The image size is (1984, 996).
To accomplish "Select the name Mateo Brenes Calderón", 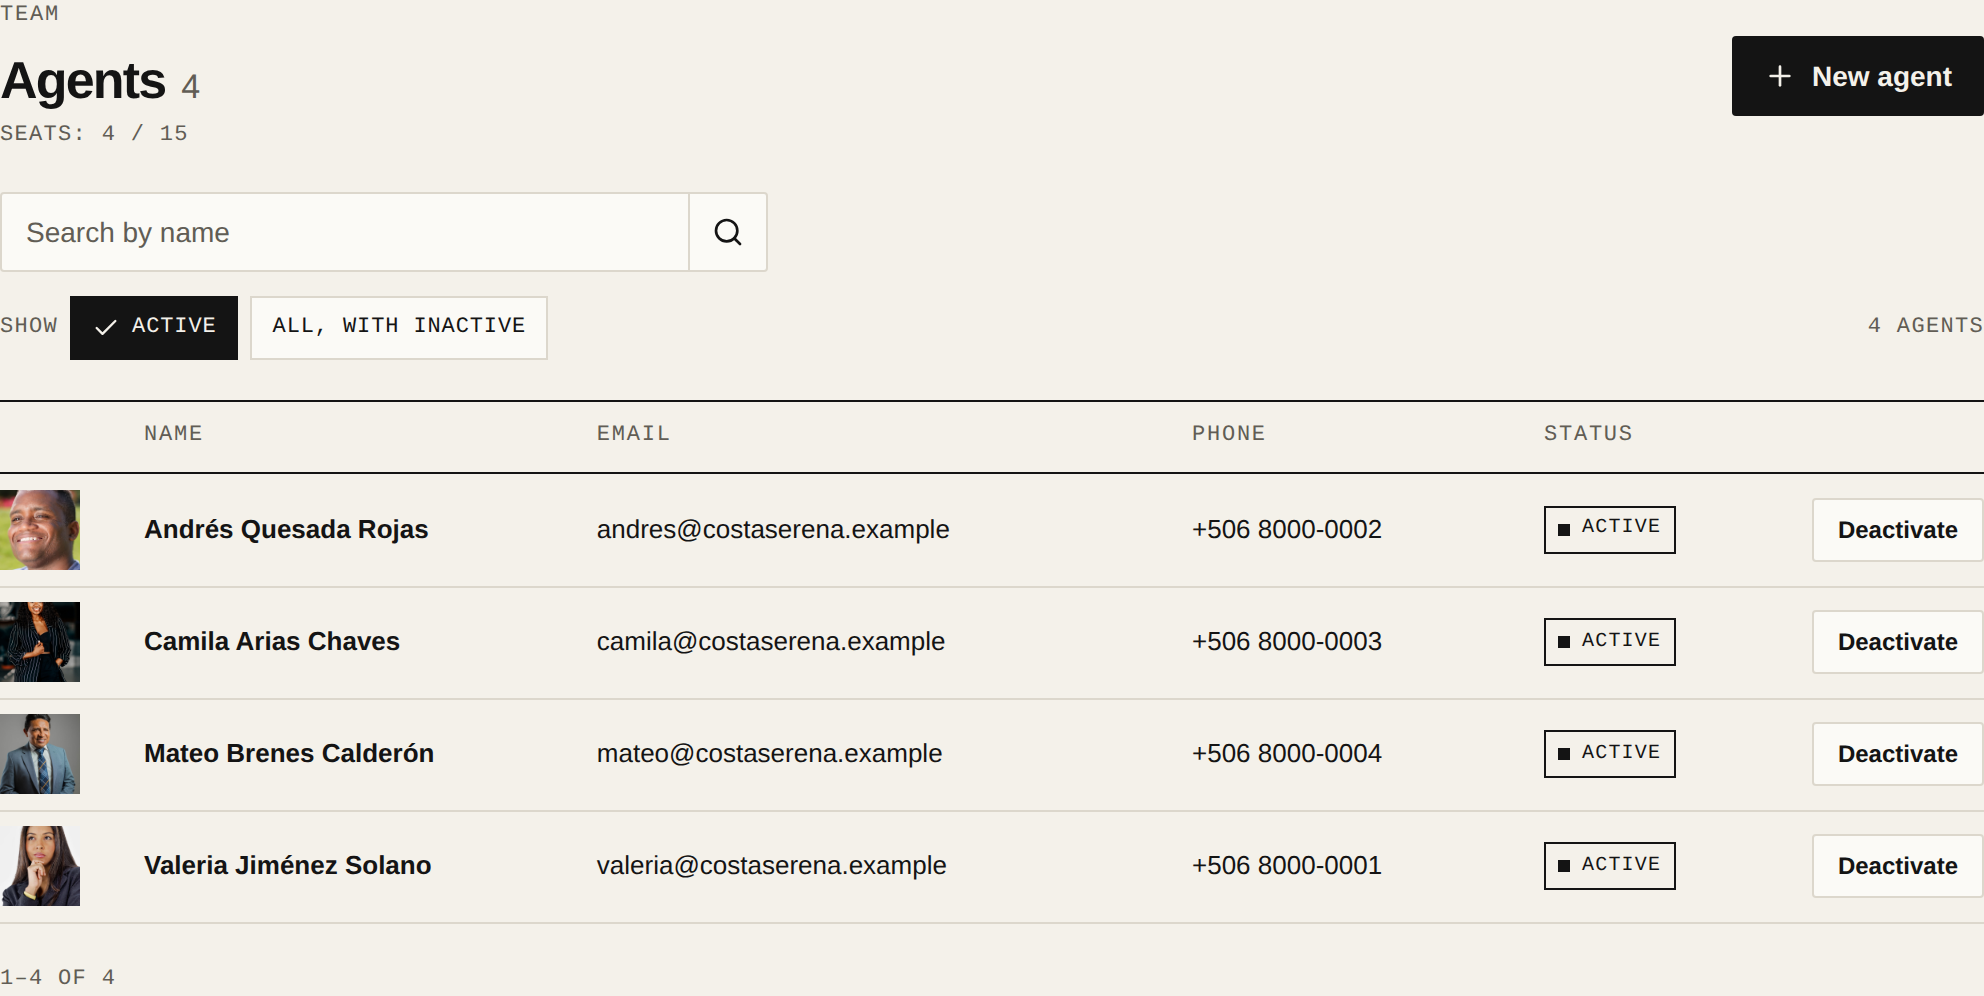I will [x=289, y=753].
